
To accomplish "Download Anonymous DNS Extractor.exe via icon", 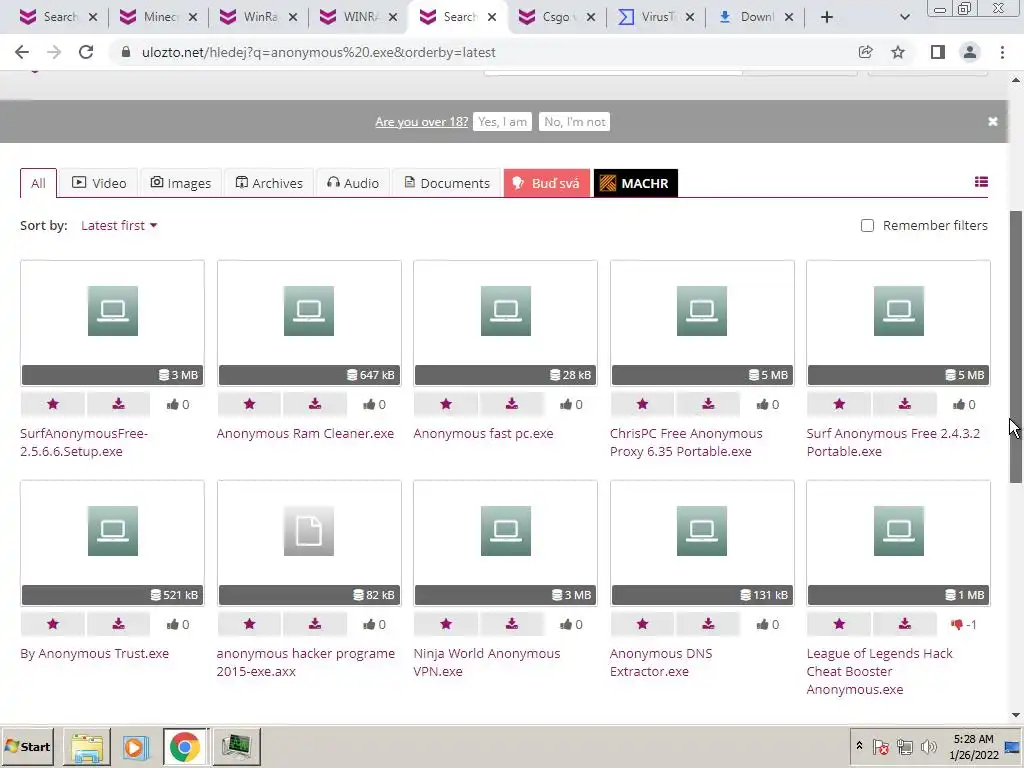I will tap(708, 624).
